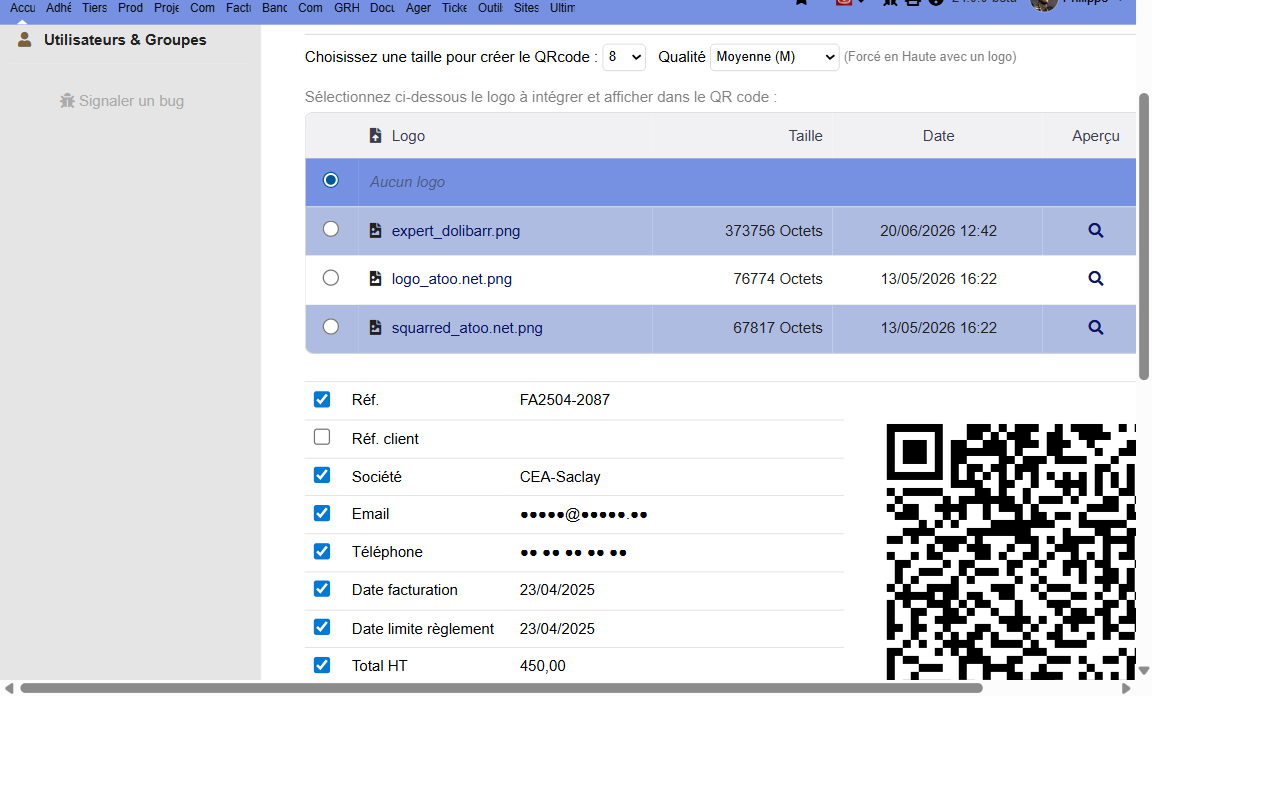
Task: Go to the Projets top menu
Action: point(166,8)
